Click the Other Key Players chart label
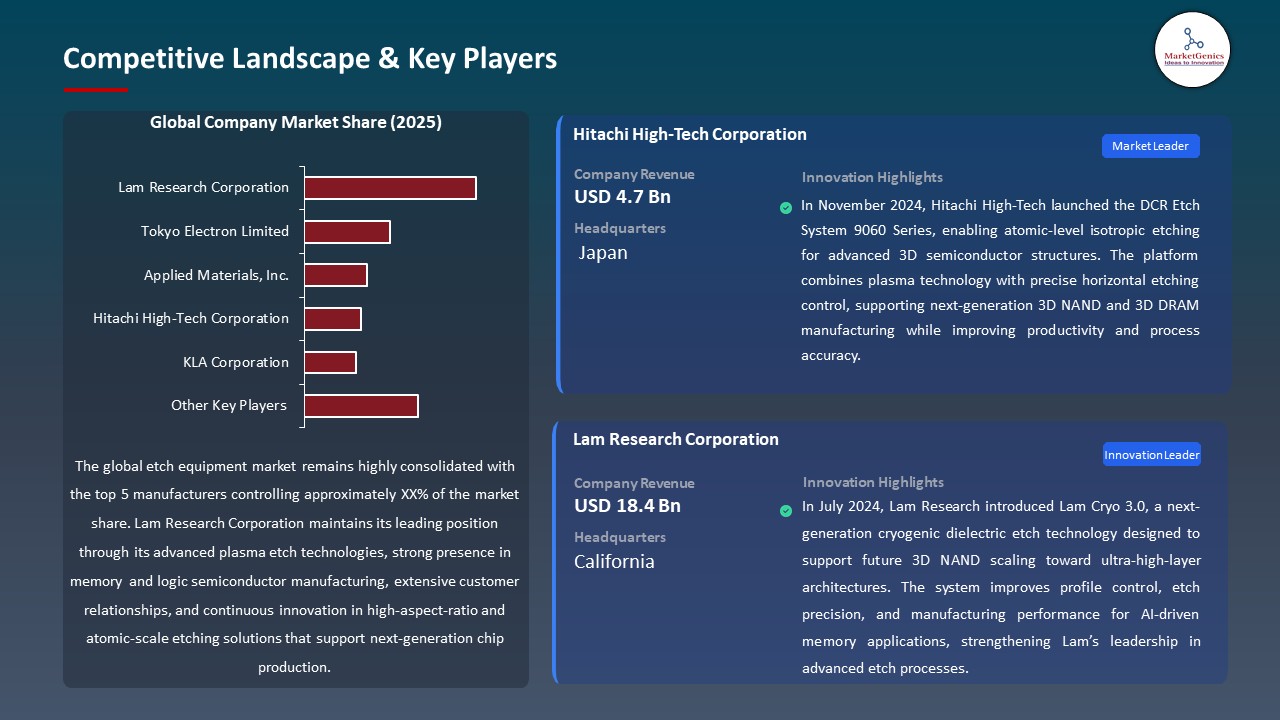 [229, 406]
